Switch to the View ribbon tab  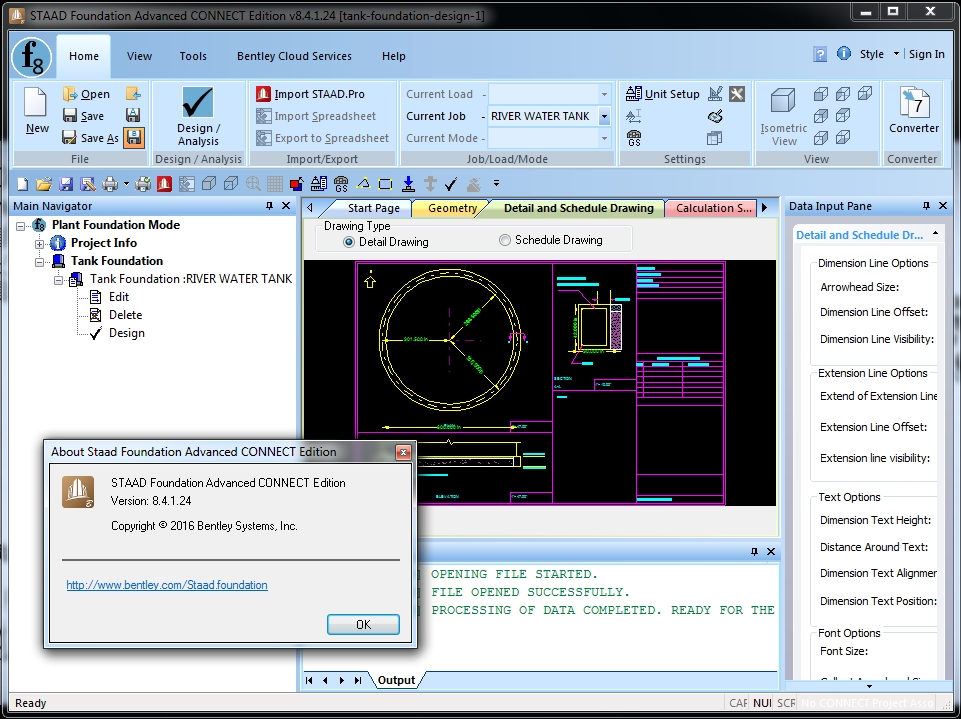(x=139, y=56)
